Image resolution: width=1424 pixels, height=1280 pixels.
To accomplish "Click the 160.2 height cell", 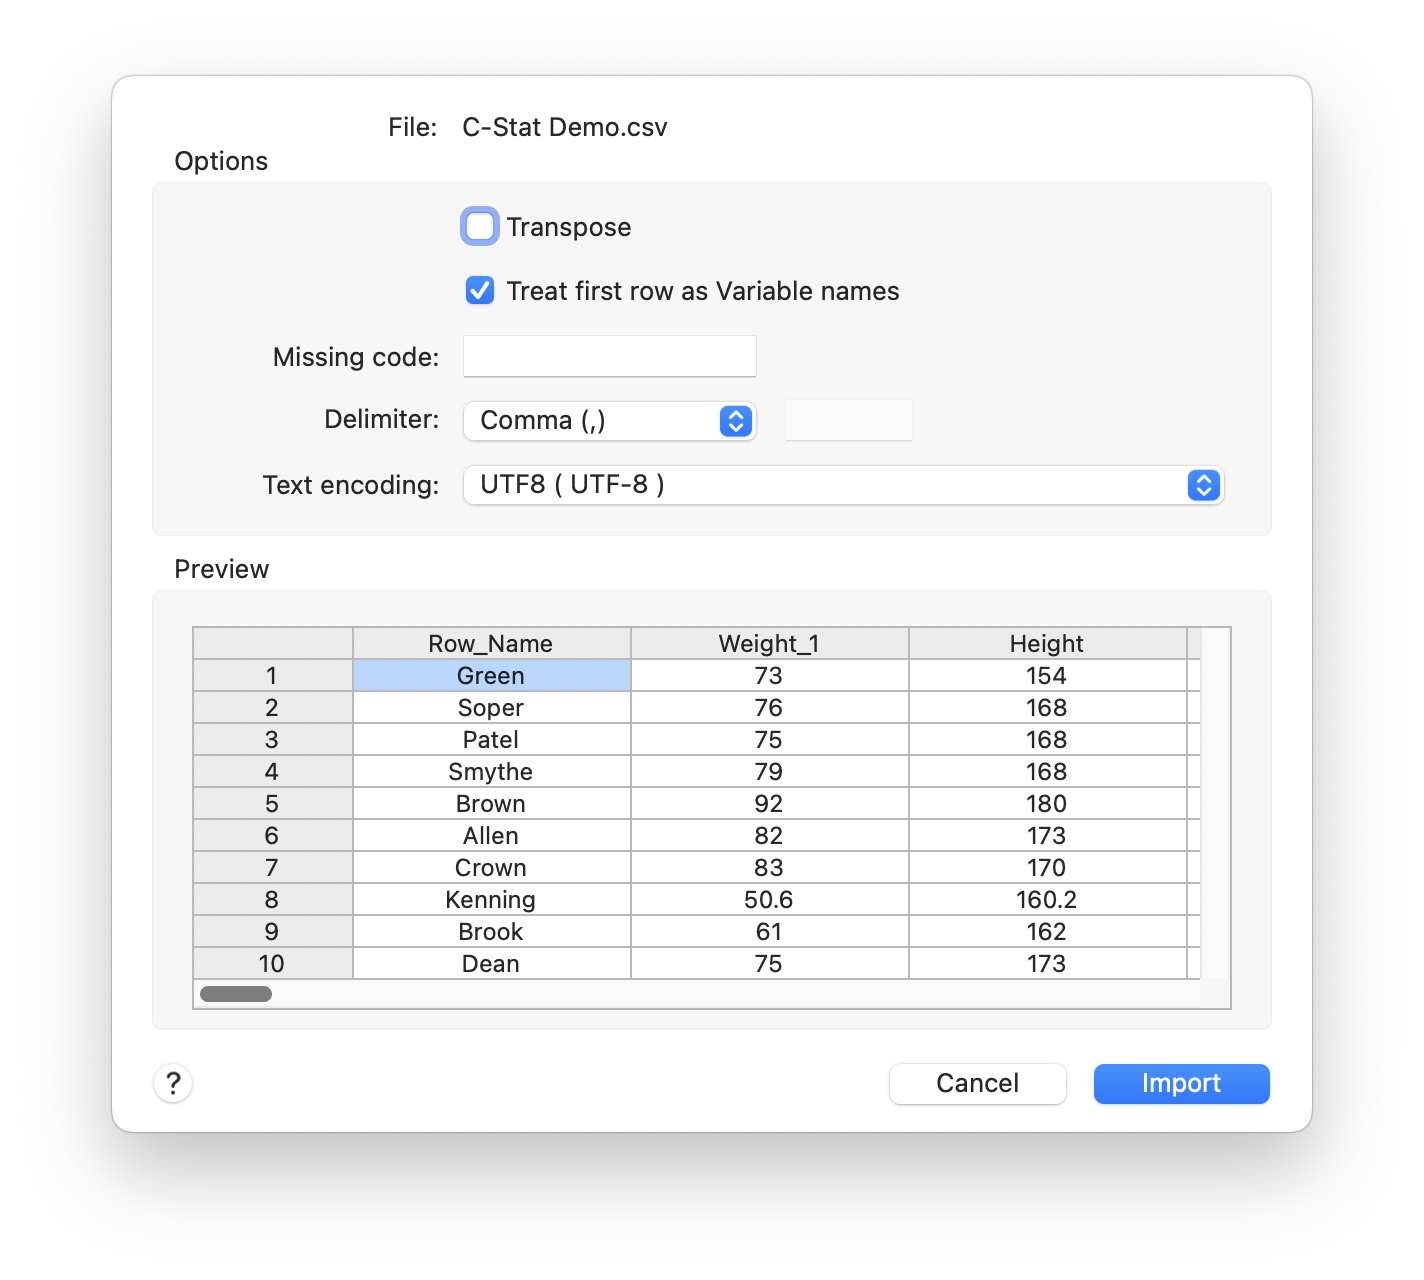I will pos(1047,900).
